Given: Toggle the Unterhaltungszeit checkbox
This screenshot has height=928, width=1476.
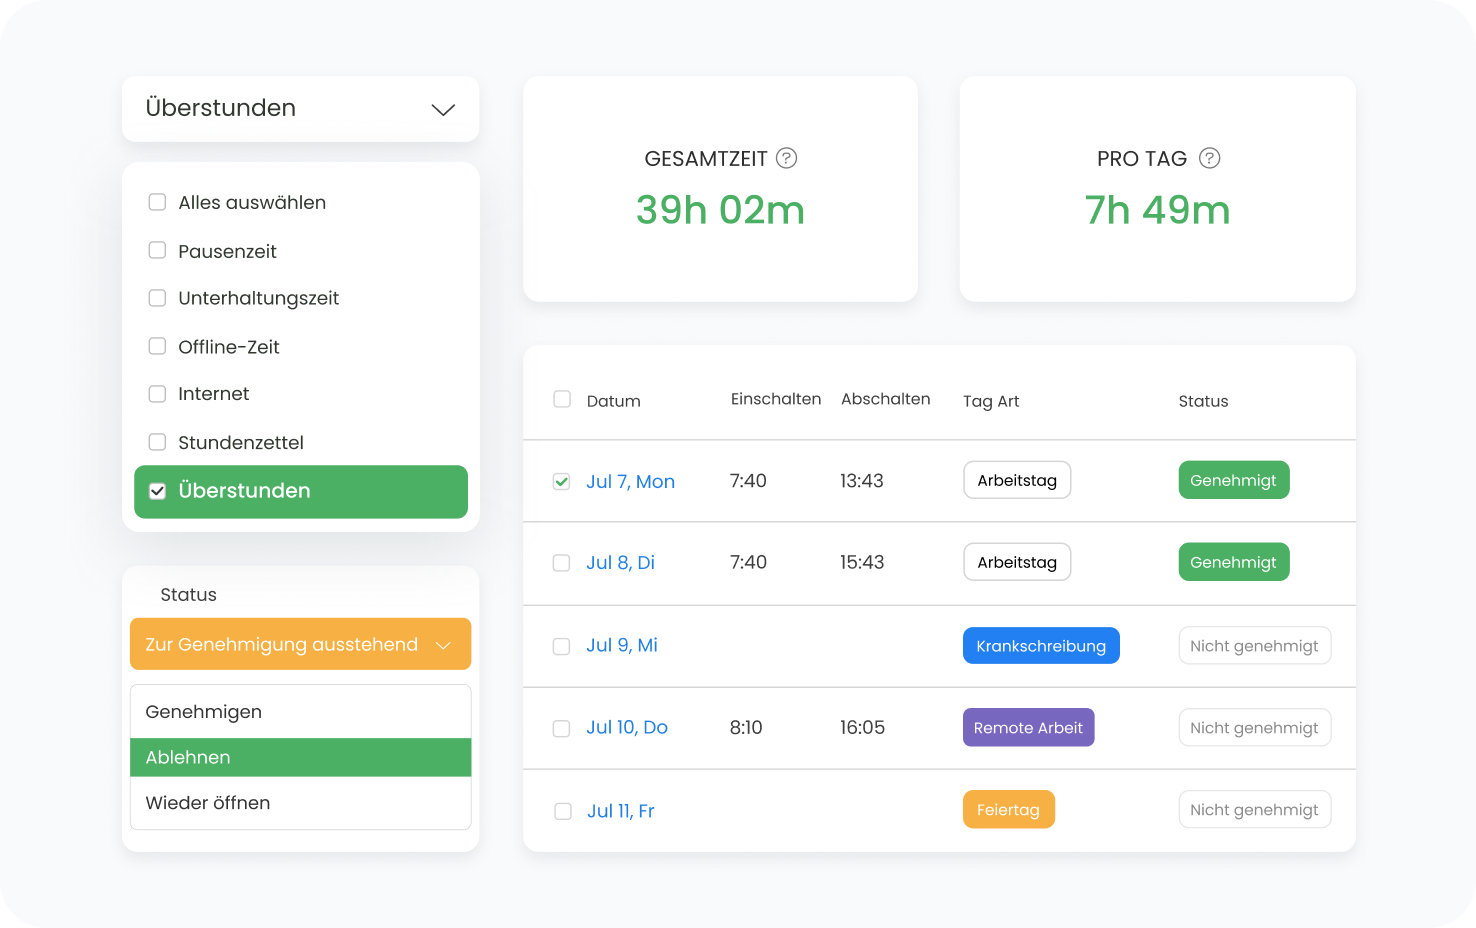Looking at the screenshot, I should (x=157, y=298).
